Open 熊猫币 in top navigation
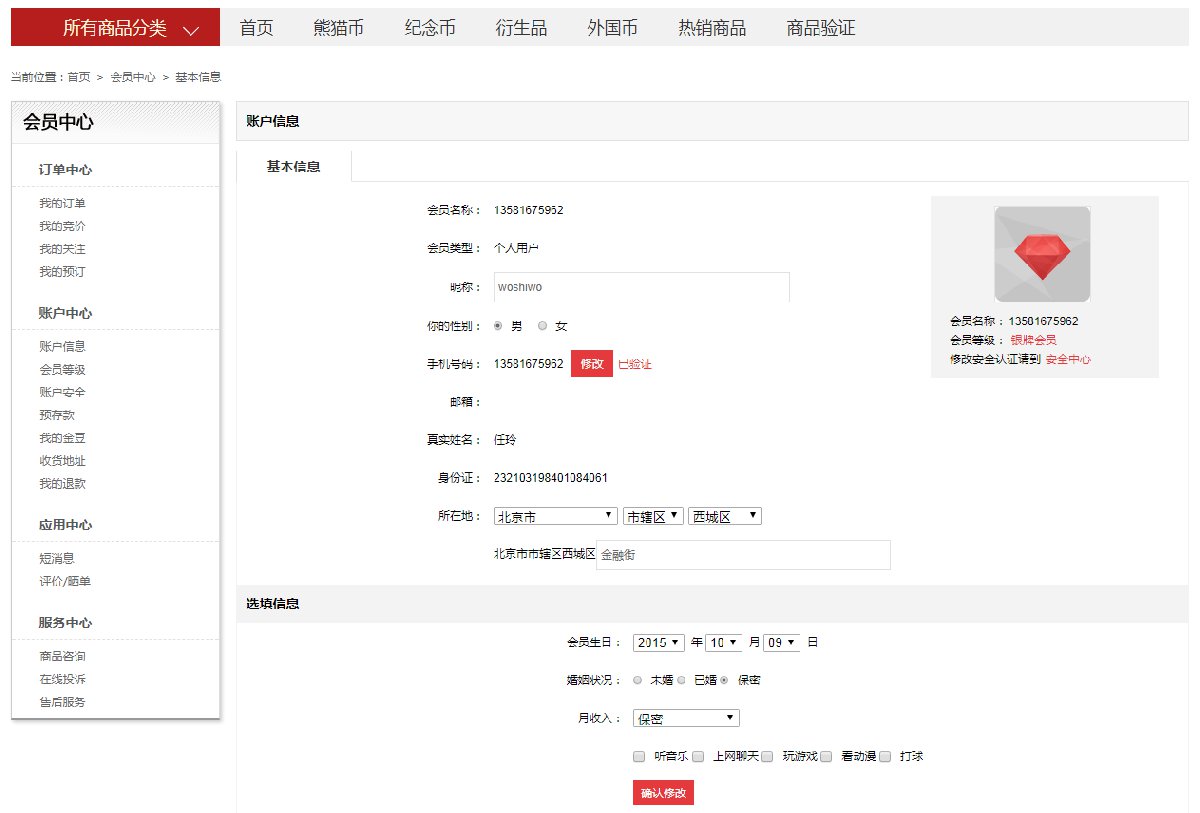 pos(339,28)
